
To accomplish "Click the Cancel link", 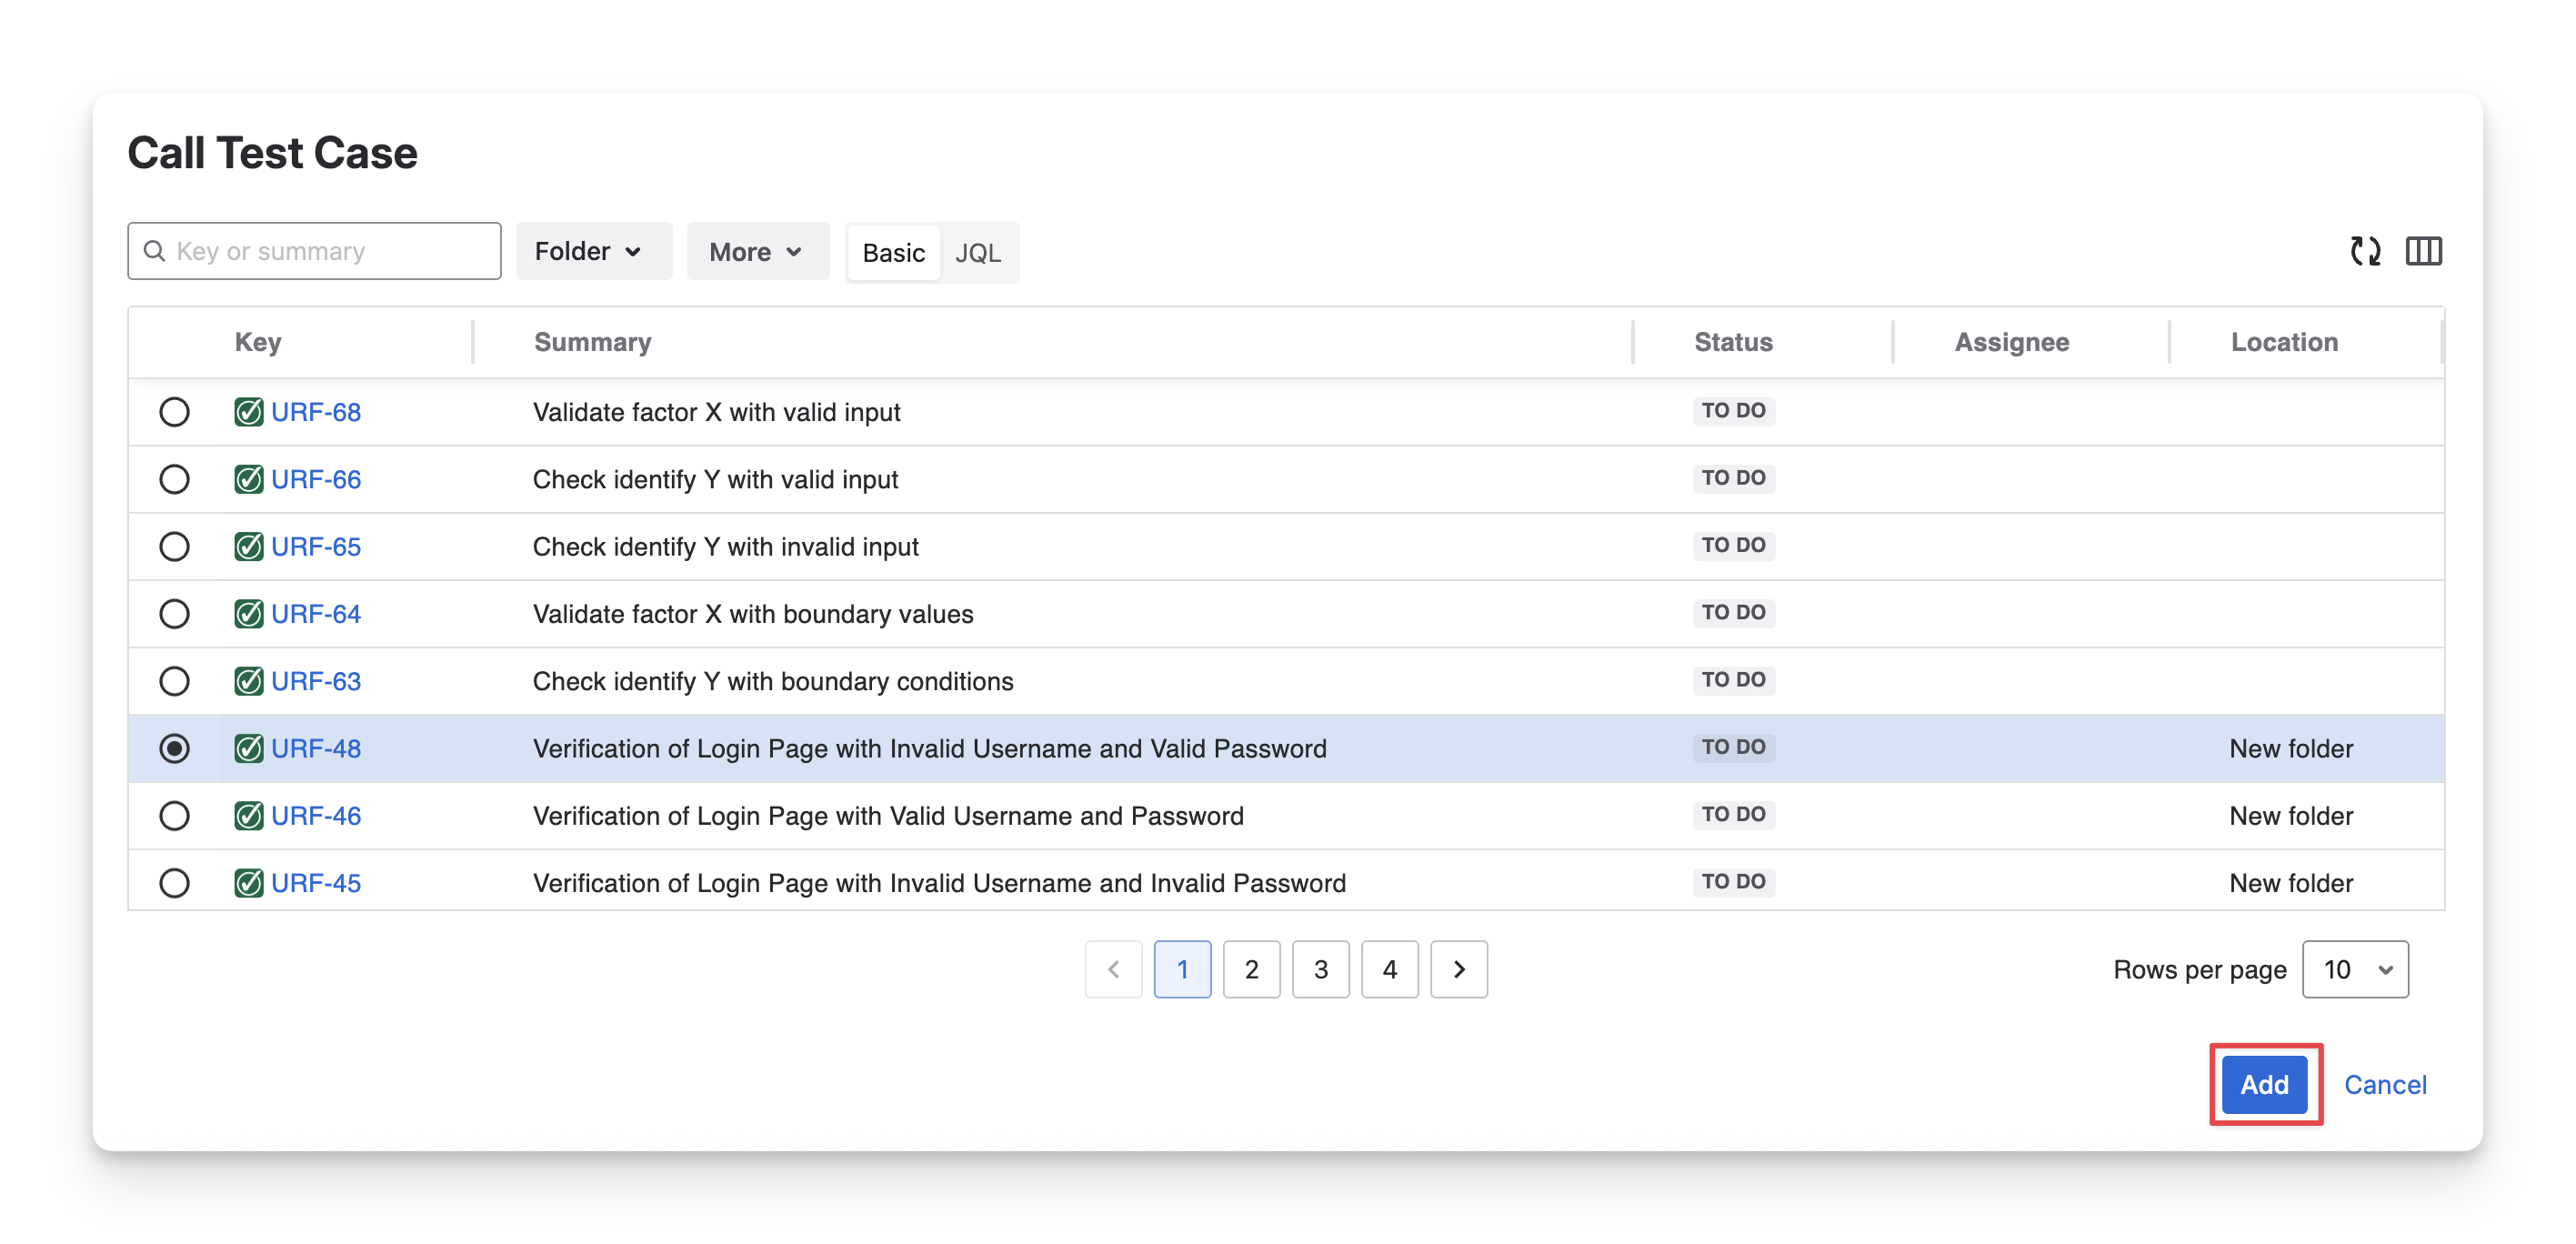I will (2384, 1084).
